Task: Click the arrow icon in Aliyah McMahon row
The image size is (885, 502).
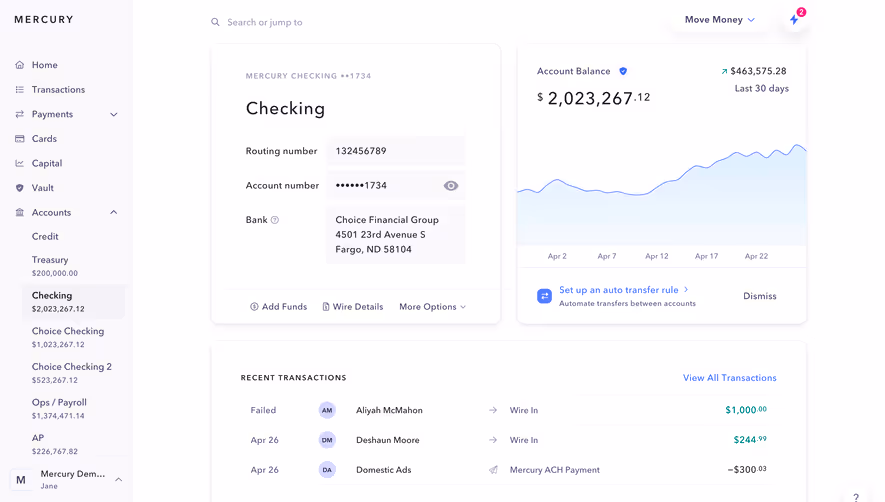Action: (493, 411)
